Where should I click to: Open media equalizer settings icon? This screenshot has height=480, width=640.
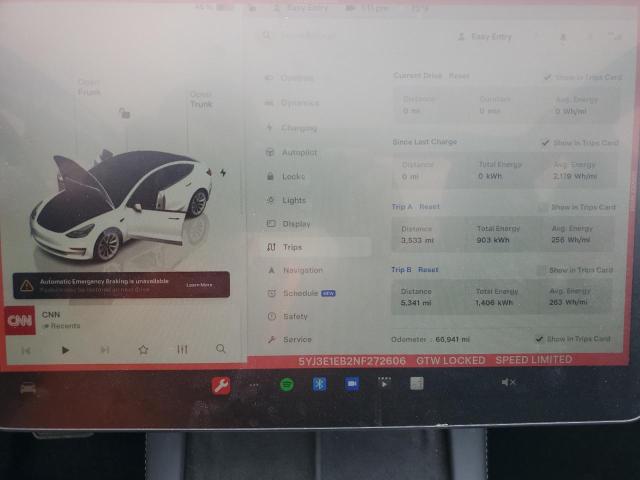coord(182,349)
